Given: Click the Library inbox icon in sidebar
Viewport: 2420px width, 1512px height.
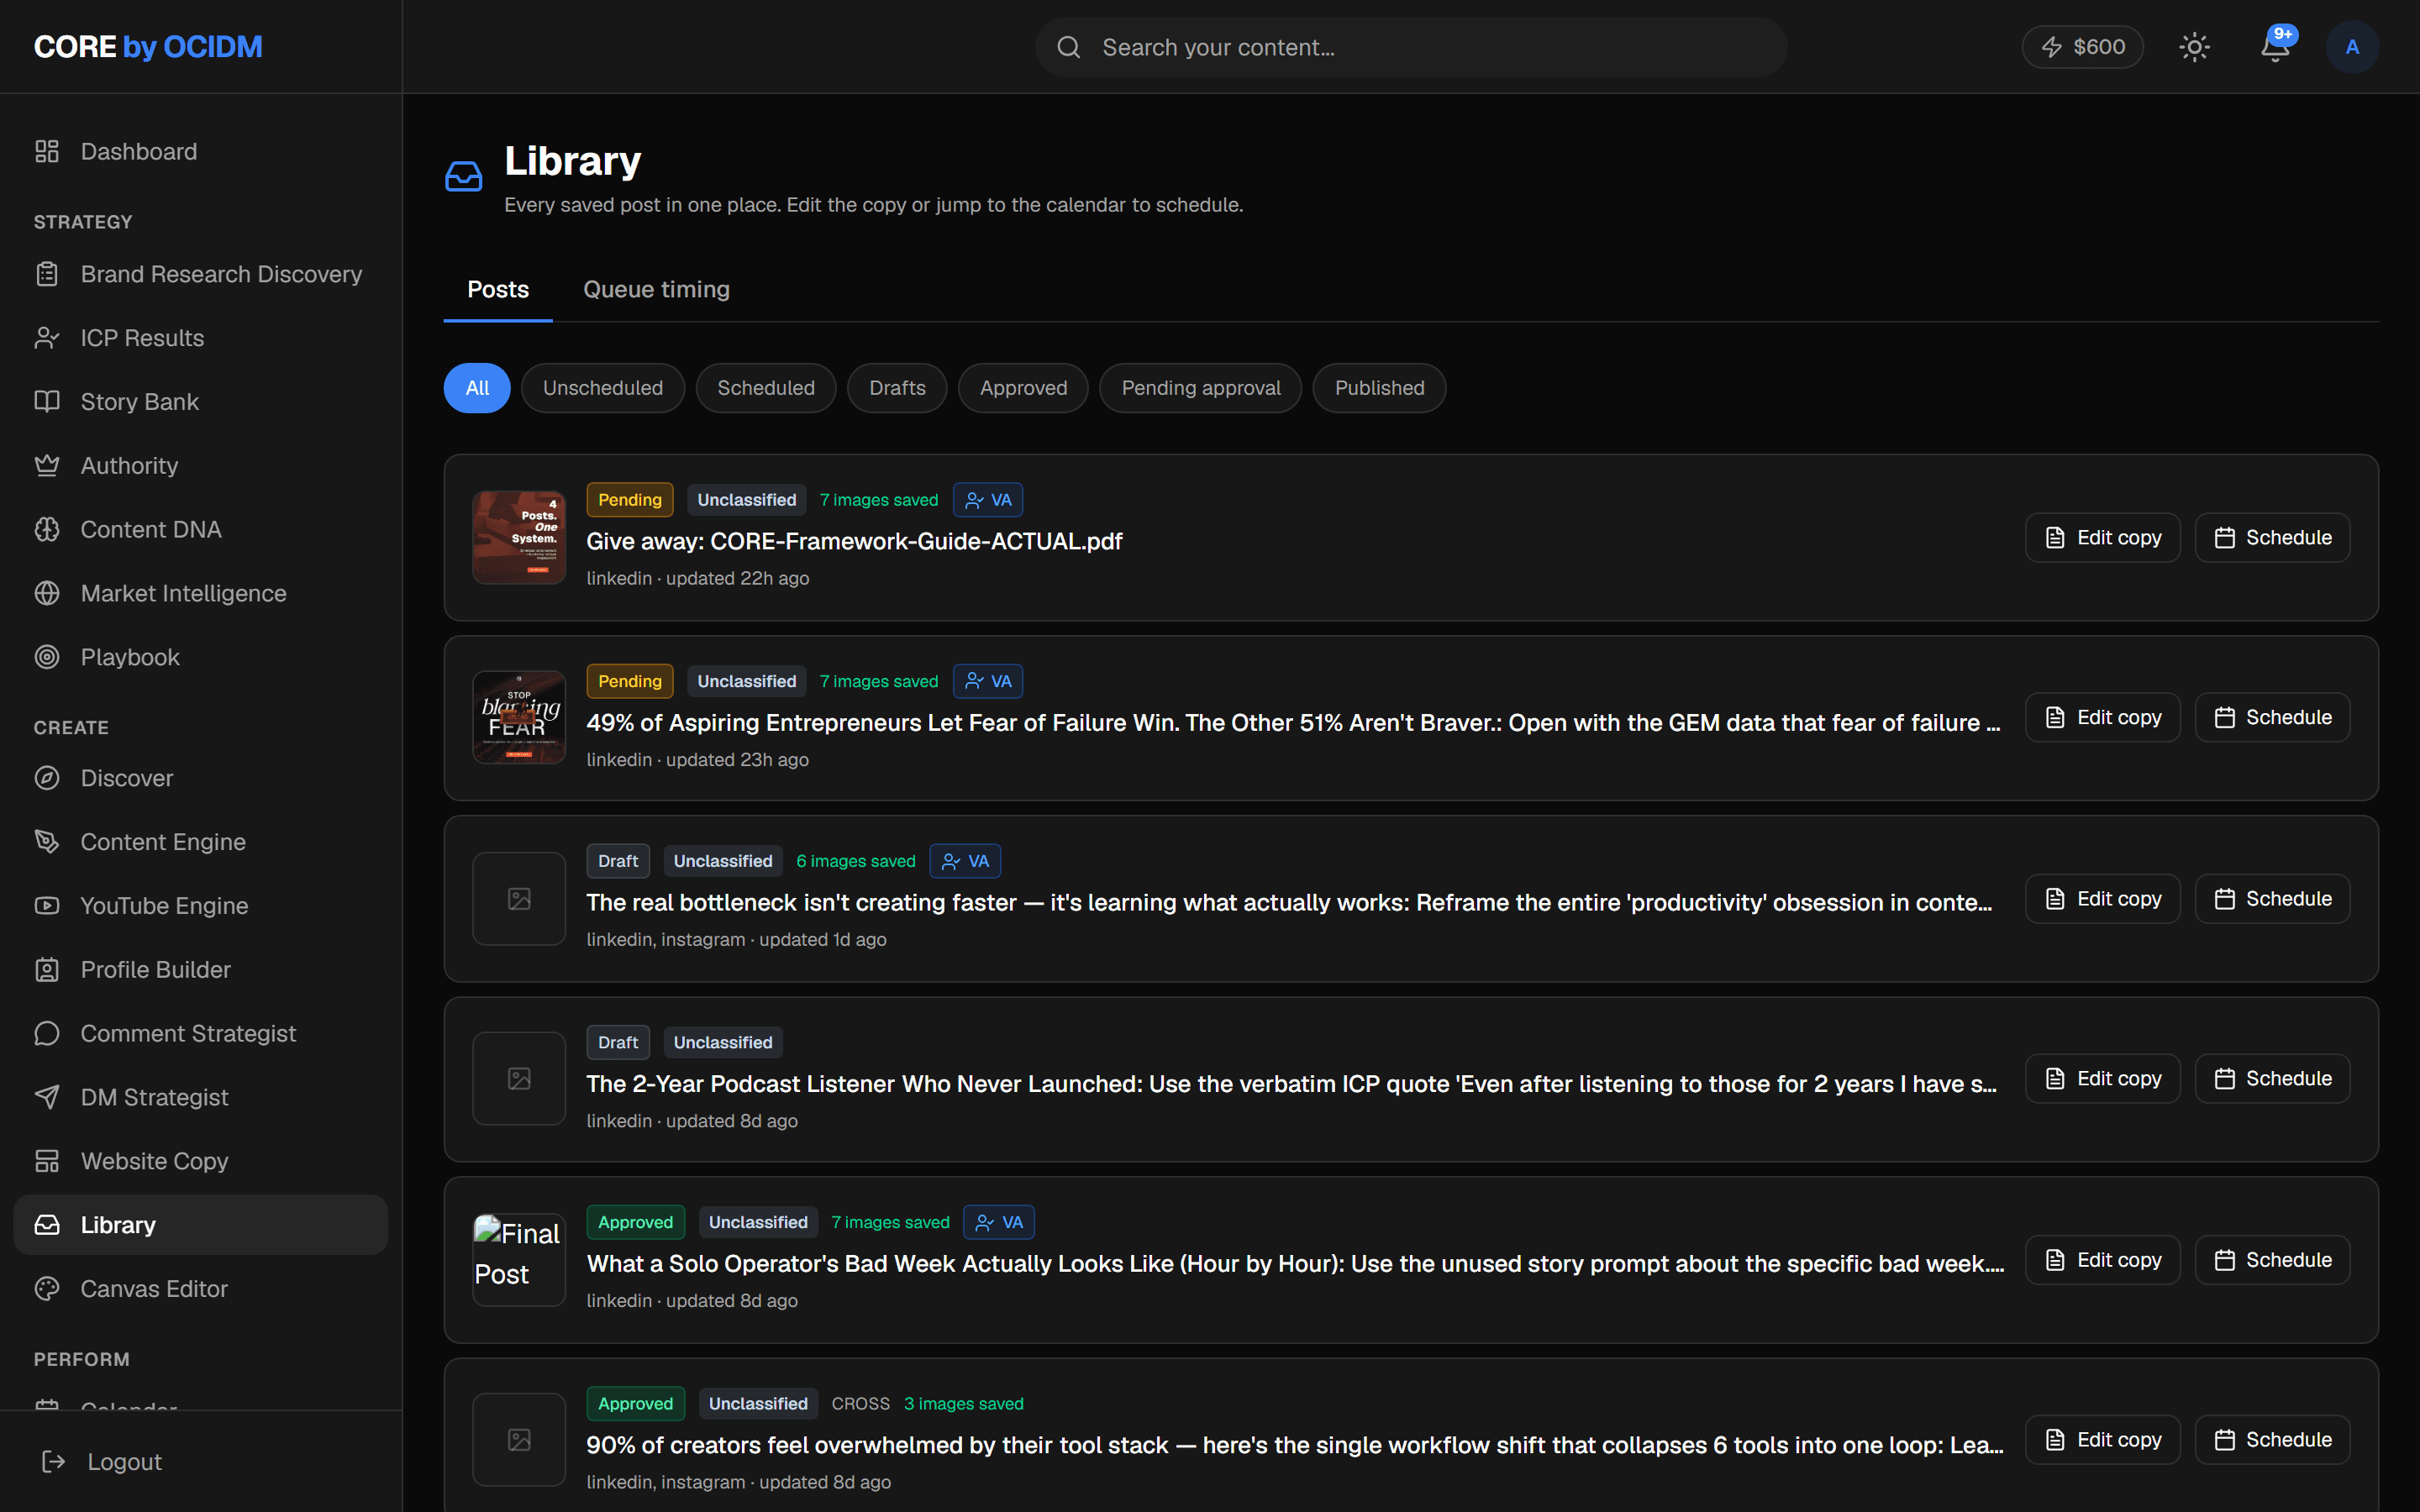Looking at the screenshot, I should (x=47, y=1225).
